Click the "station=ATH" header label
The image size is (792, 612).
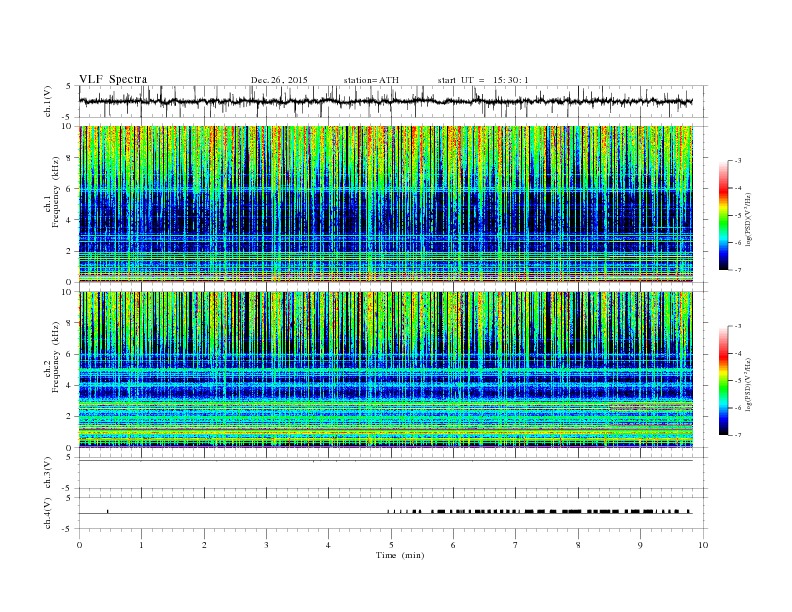point(371,80)
